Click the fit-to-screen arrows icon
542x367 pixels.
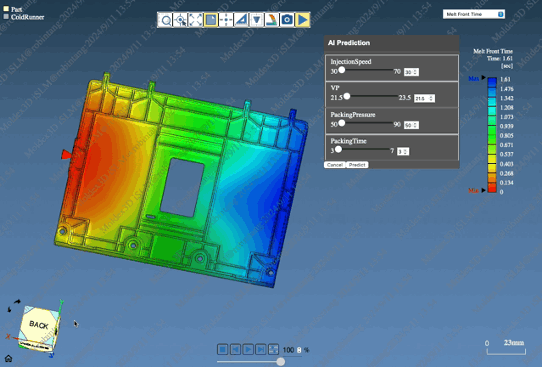[x=195, y=20]
